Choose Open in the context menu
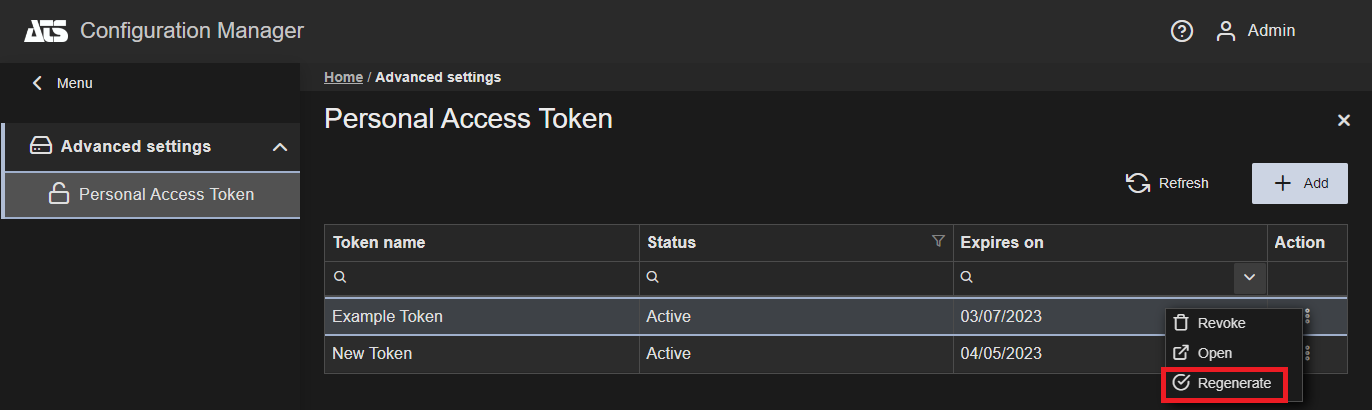 [1214, 353]
